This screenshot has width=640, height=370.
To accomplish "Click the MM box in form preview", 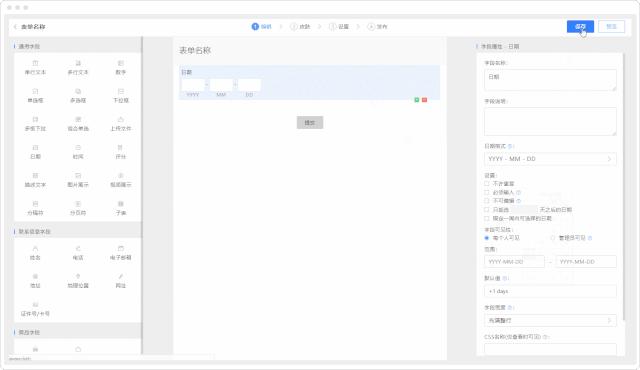I will point(221,85).
